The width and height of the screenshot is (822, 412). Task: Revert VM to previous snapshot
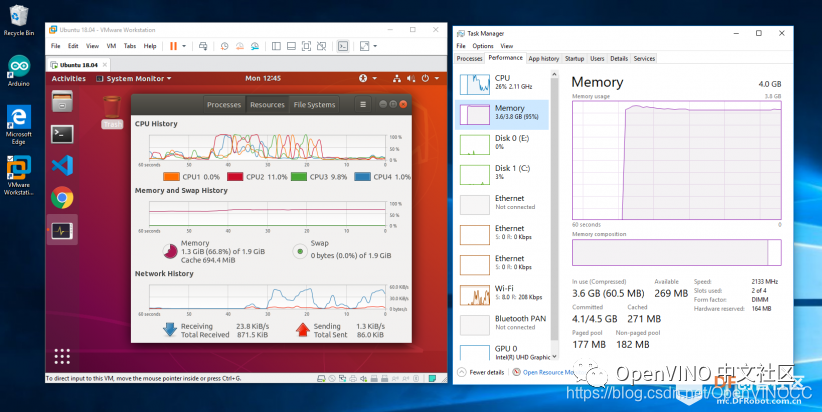click(x=240, y=46)
